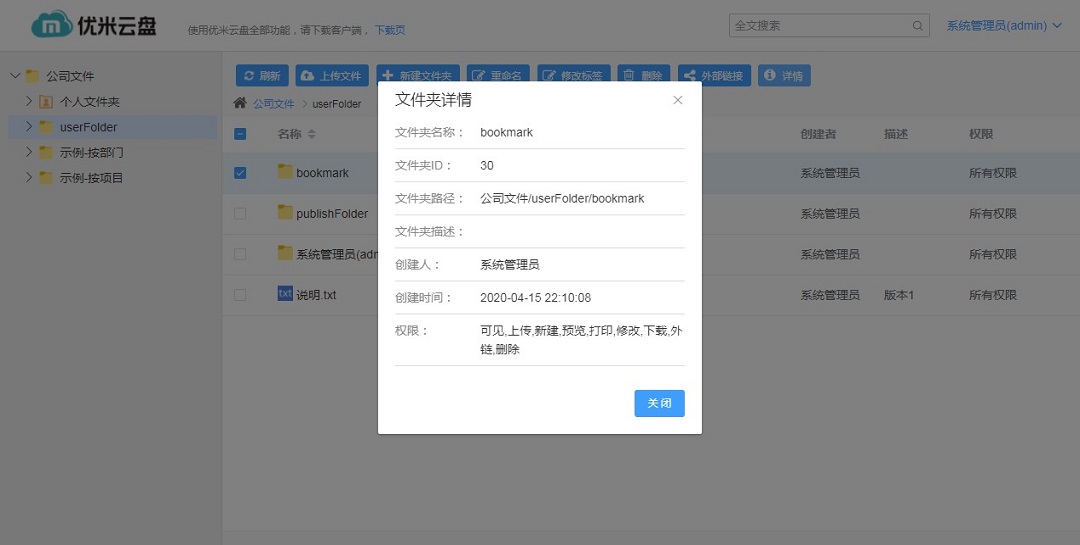Click the 版本1 description cell

(x=899, y=295)
